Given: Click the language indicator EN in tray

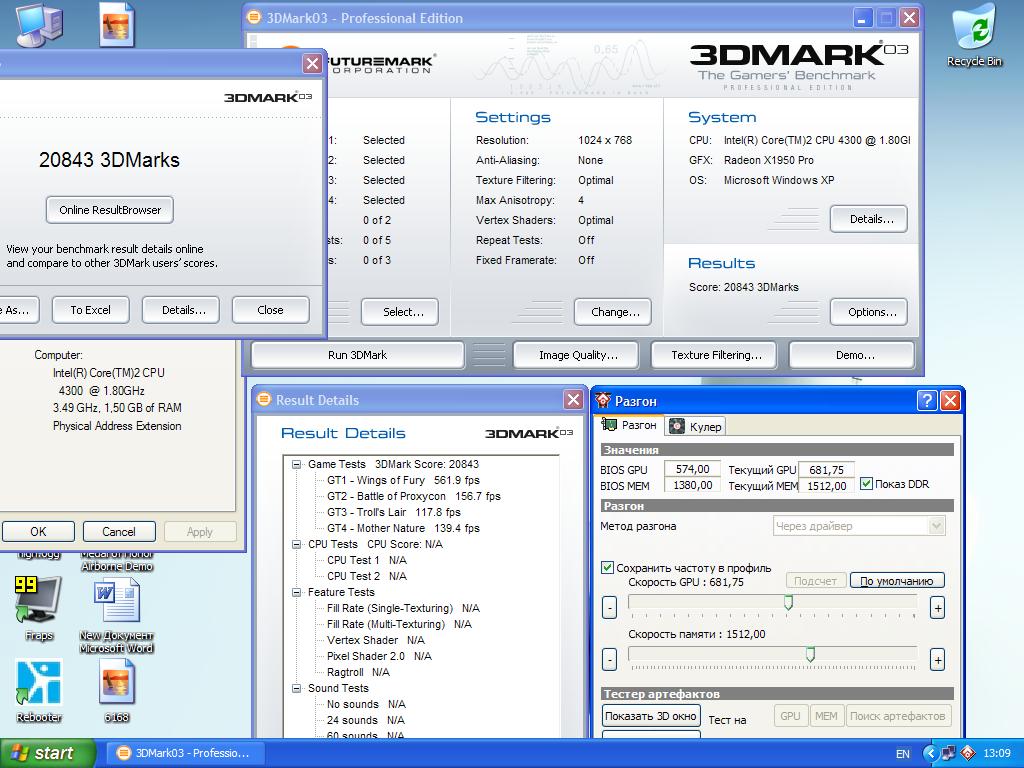Looking at the screenshot, I should click(903, 754).
